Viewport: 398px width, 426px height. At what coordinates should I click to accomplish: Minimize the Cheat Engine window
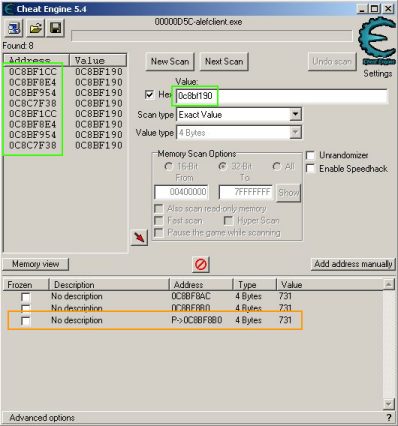click(x=362, y=9)
